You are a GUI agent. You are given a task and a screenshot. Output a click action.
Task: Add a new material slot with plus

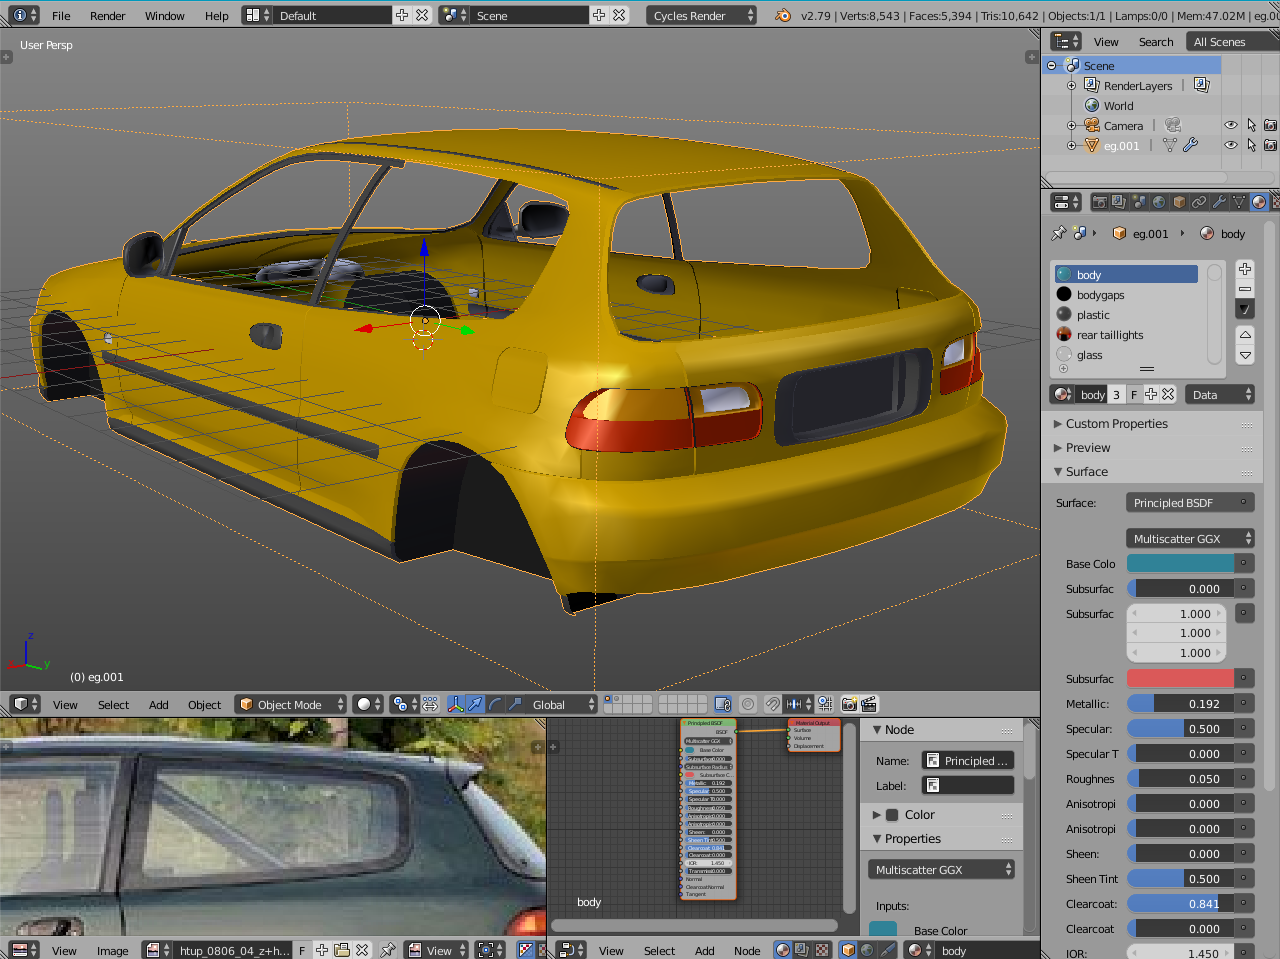[1245, 269]
